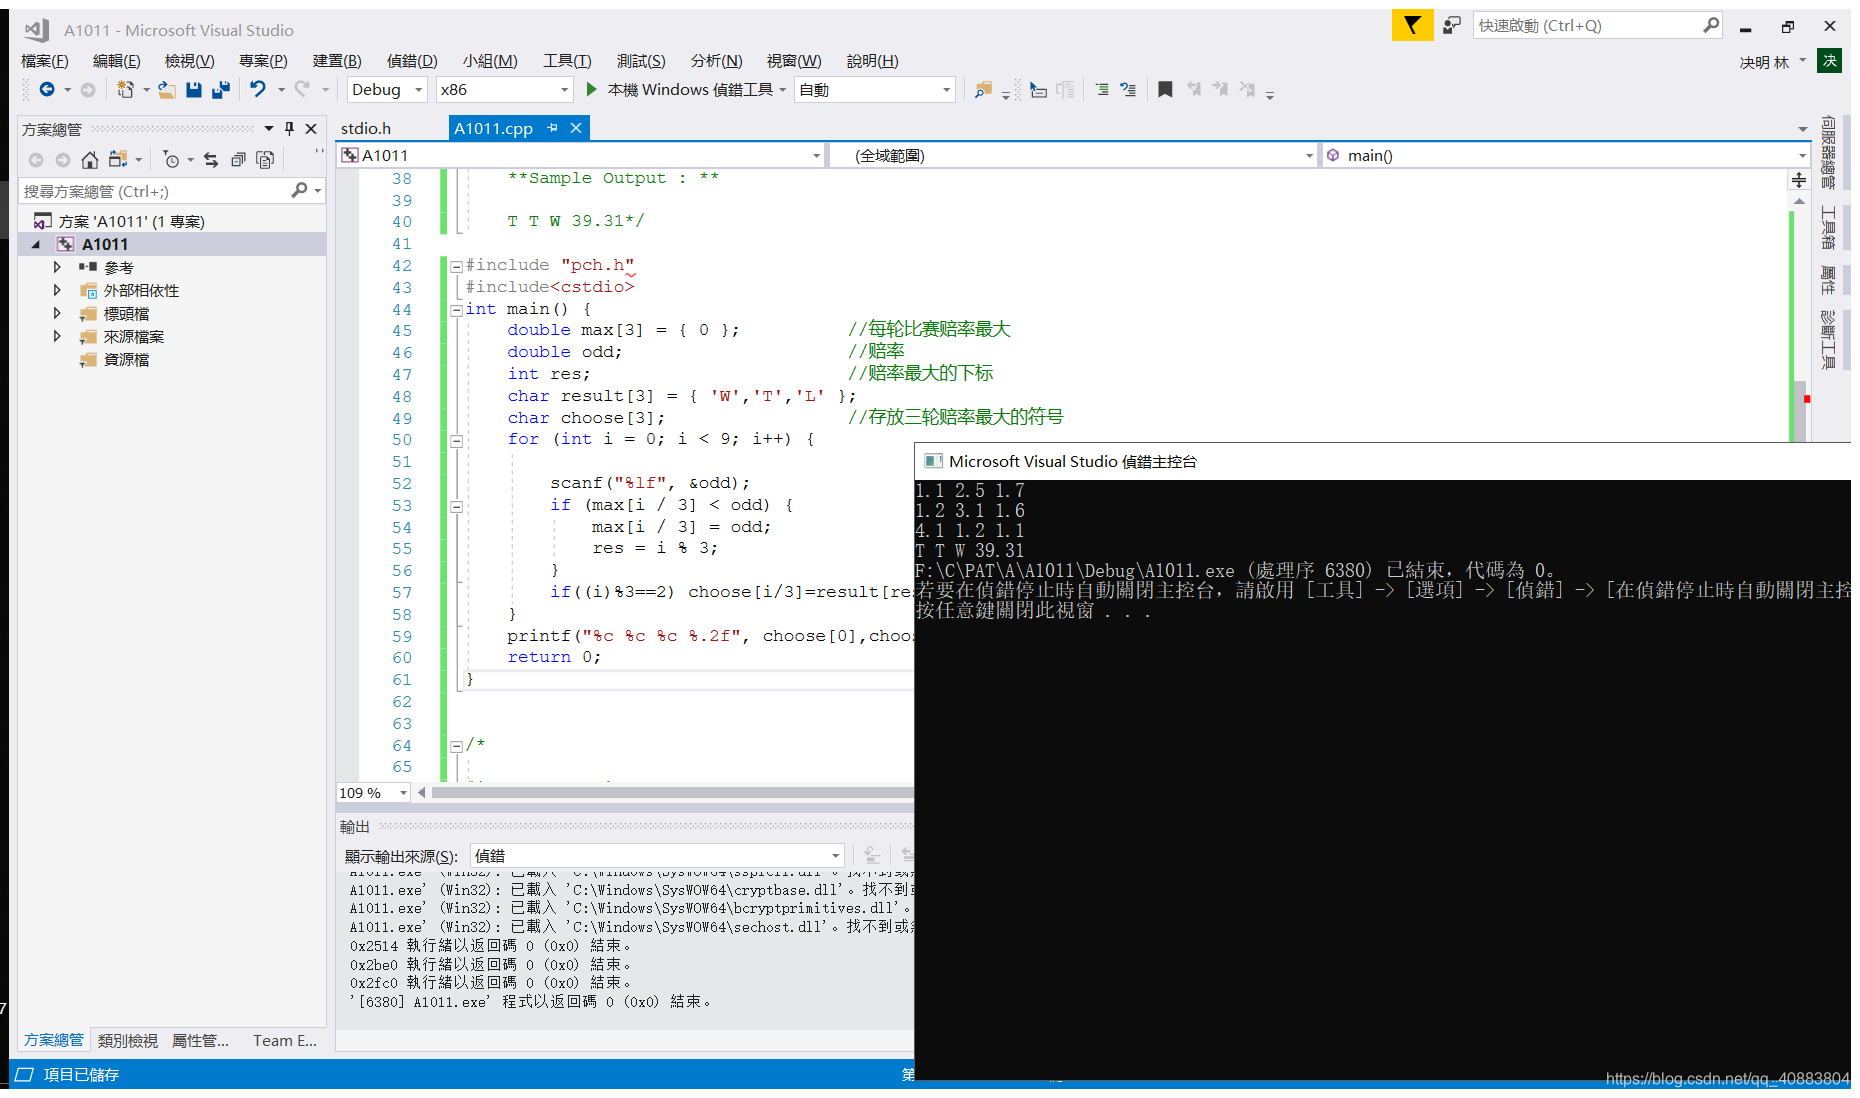Close the Solution Explorer panel
This screenshot has height=1098, width=1860.
[x=311, y=129]
